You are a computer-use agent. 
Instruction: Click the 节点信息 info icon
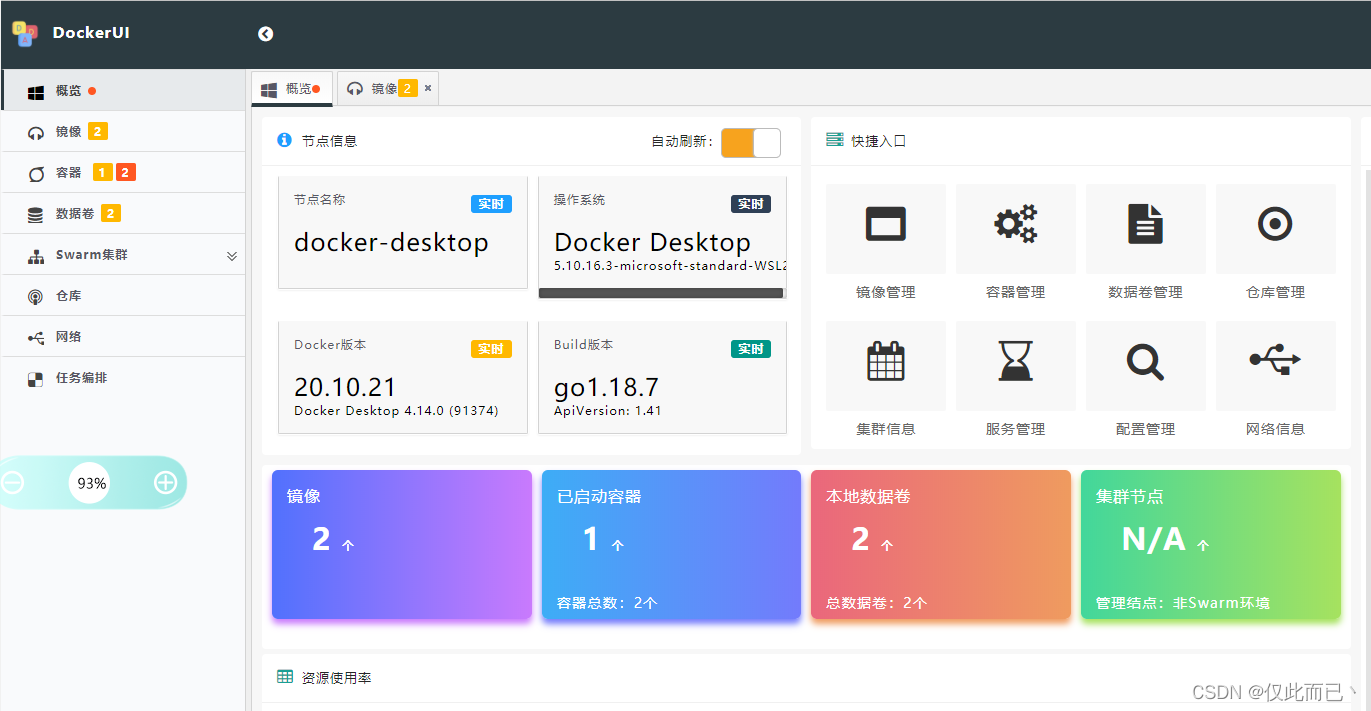pyautogui.click(x=285, y=140)
